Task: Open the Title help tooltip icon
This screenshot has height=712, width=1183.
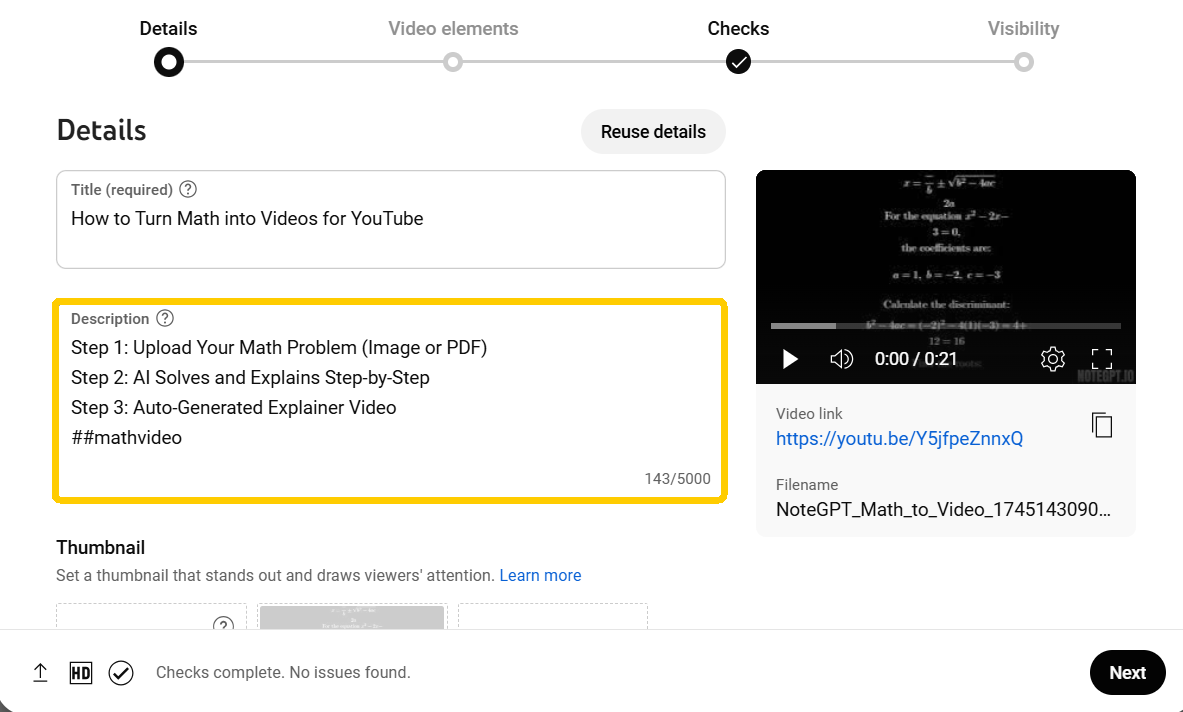Action: click(187, 189)
